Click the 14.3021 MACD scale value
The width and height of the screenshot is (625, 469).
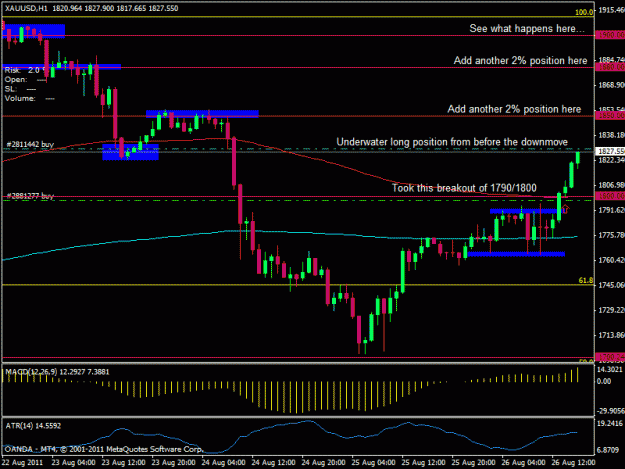click(610, 369)
